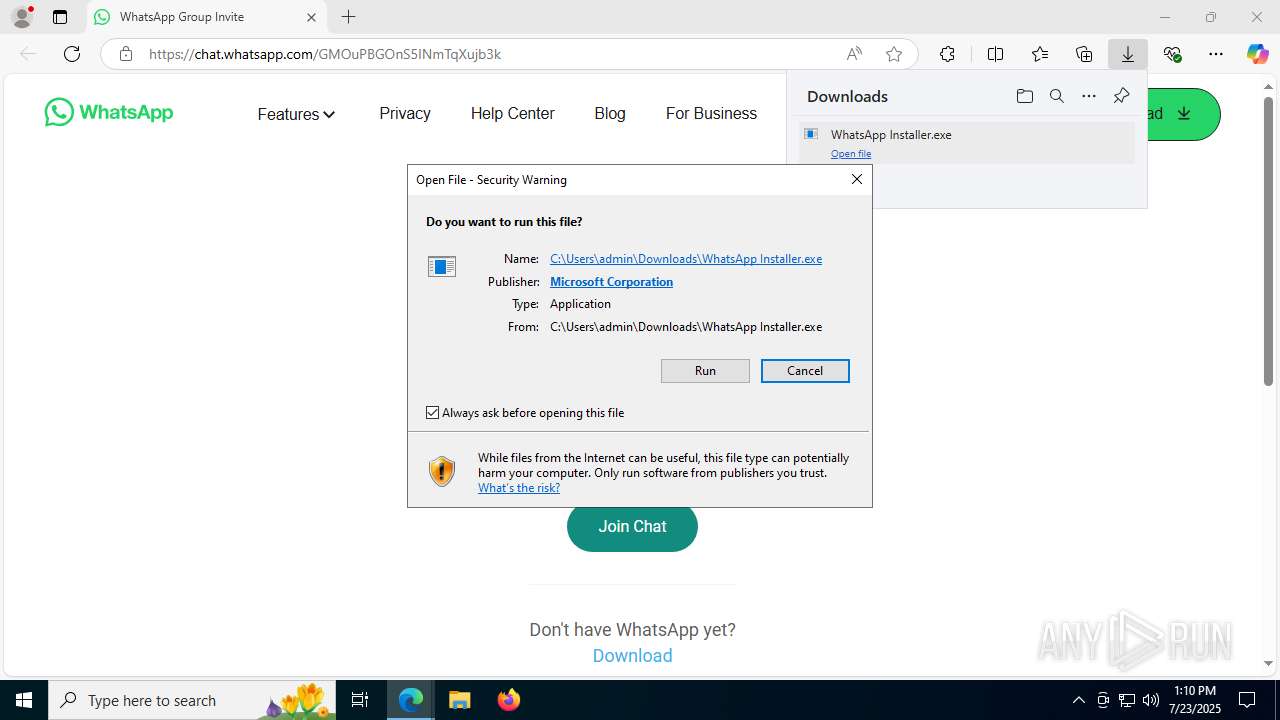Open File Explorer from taskbar
Screen dimensions: 1280x720
pos(459,700)
